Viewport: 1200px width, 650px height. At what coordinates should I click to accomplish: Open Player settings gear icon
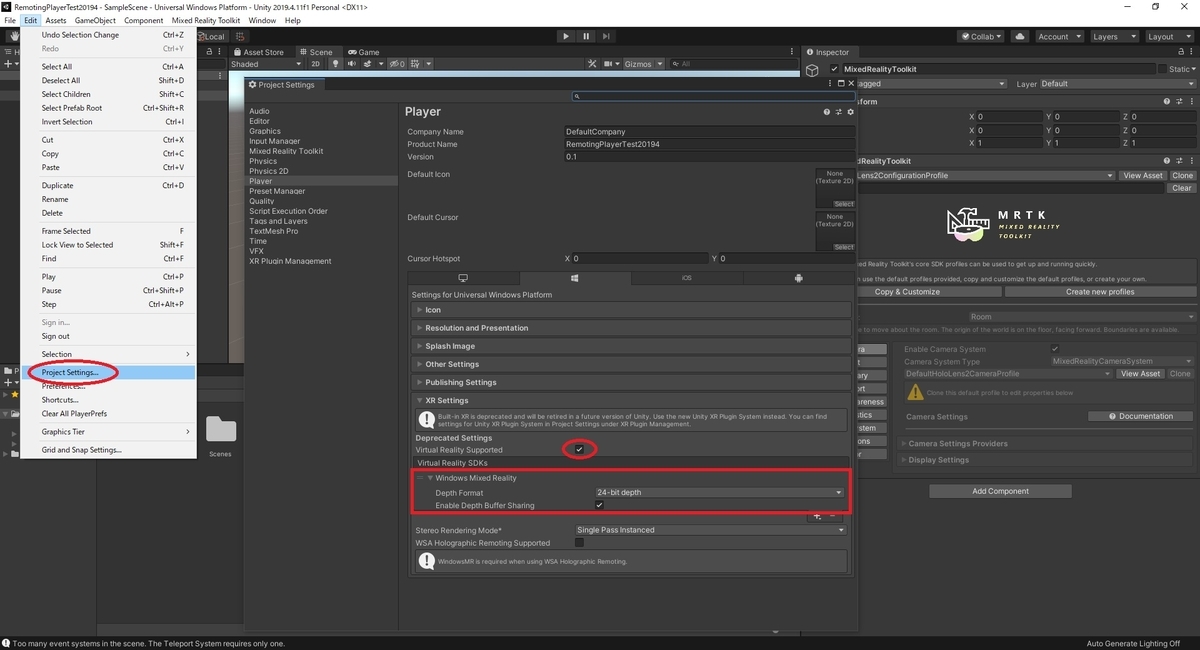(x=850, y=112)
